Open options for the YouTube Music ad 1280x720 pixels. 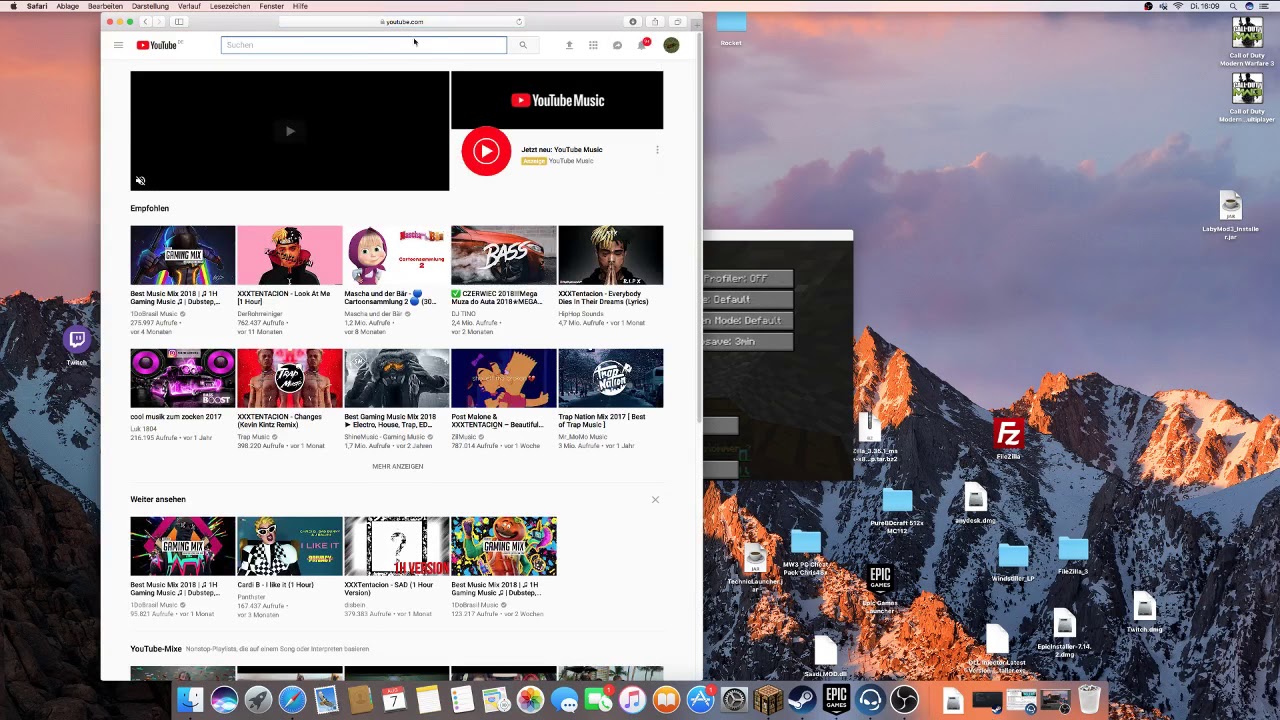pyautogui.click(x=657, y=150)
